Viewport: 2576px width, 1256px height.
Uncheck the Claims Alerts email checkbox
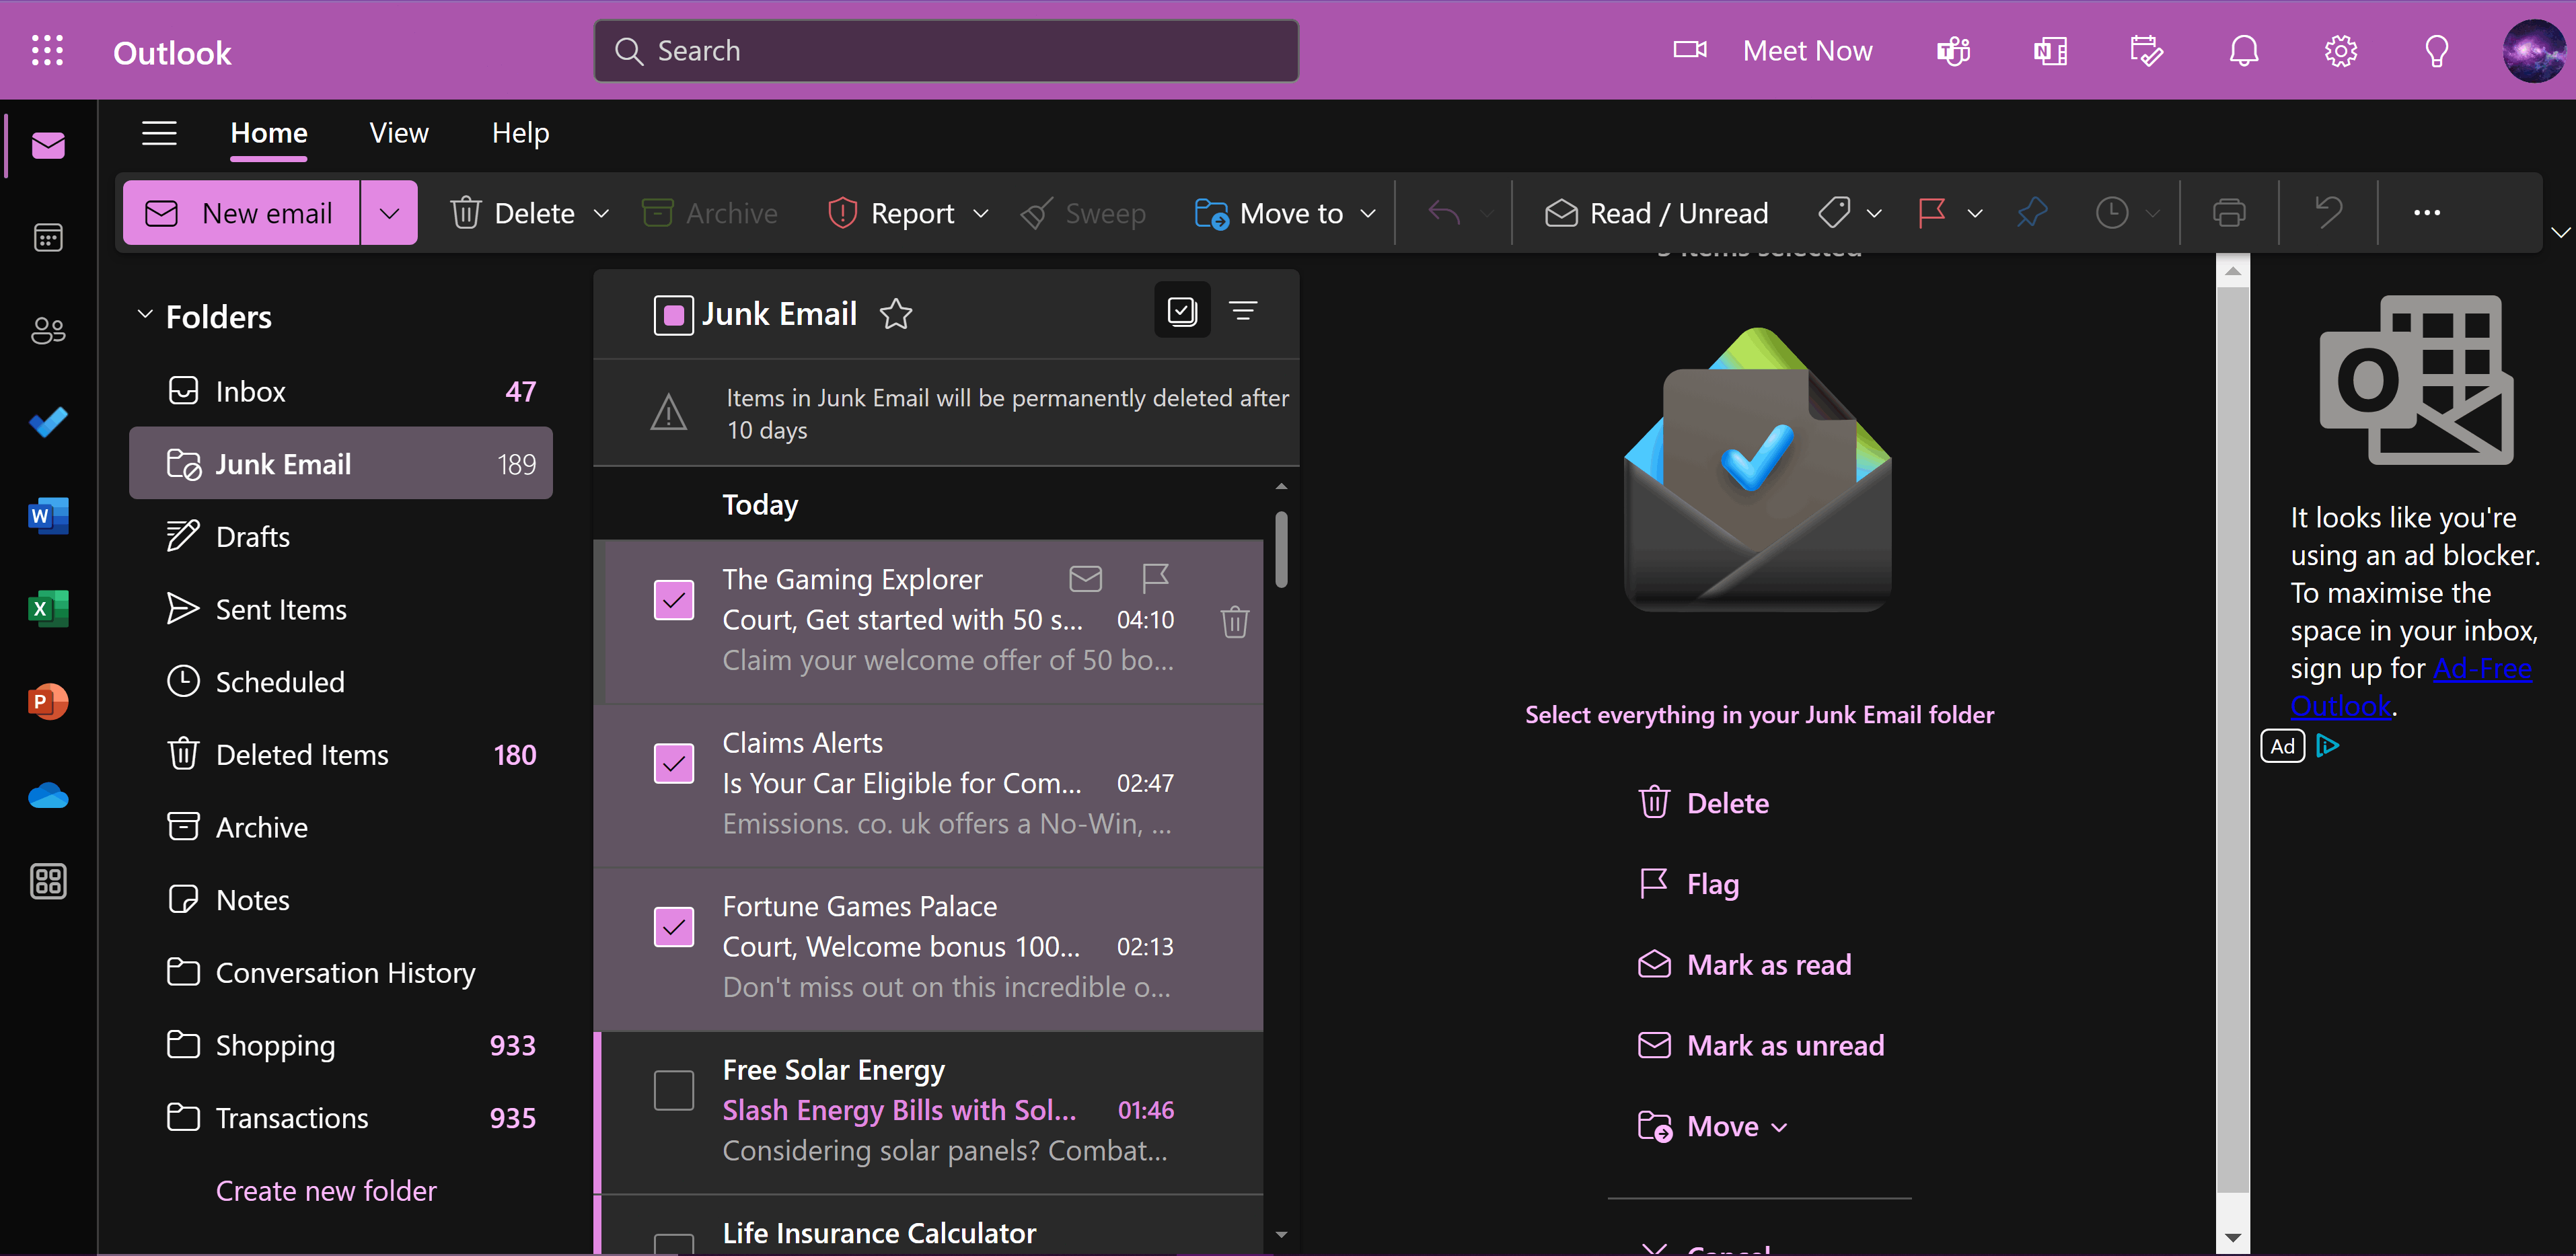(673, 763)
